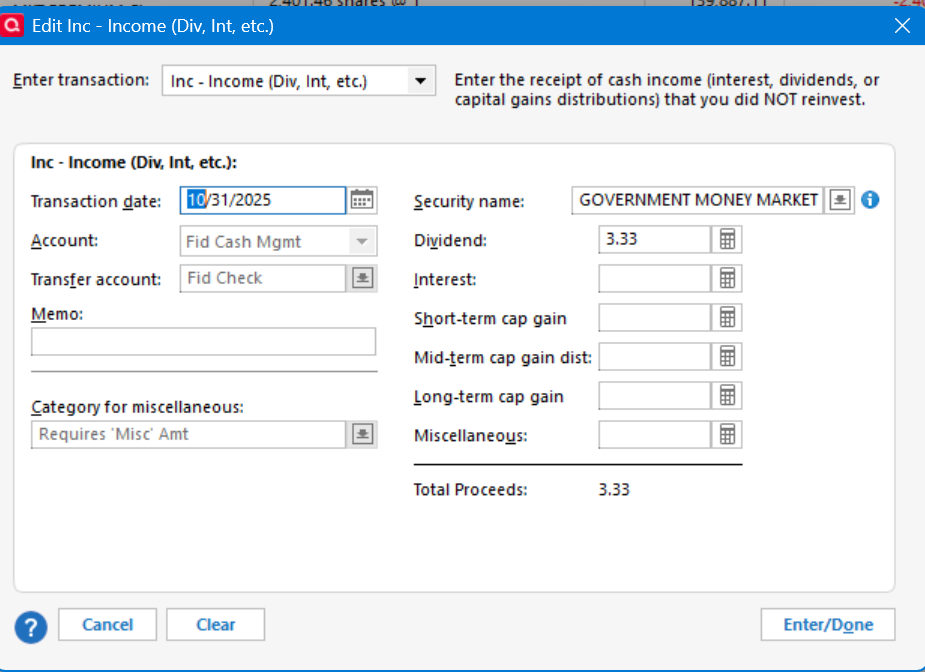
Task: Open calculator for Interest field
Action: pyautogui.click(x=727, y=278)
